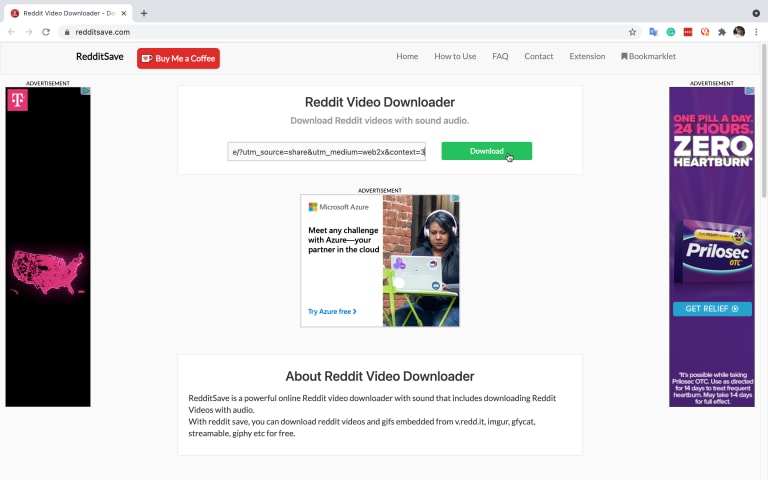Bookmark this page with the star icon

(x=632, y=32)
